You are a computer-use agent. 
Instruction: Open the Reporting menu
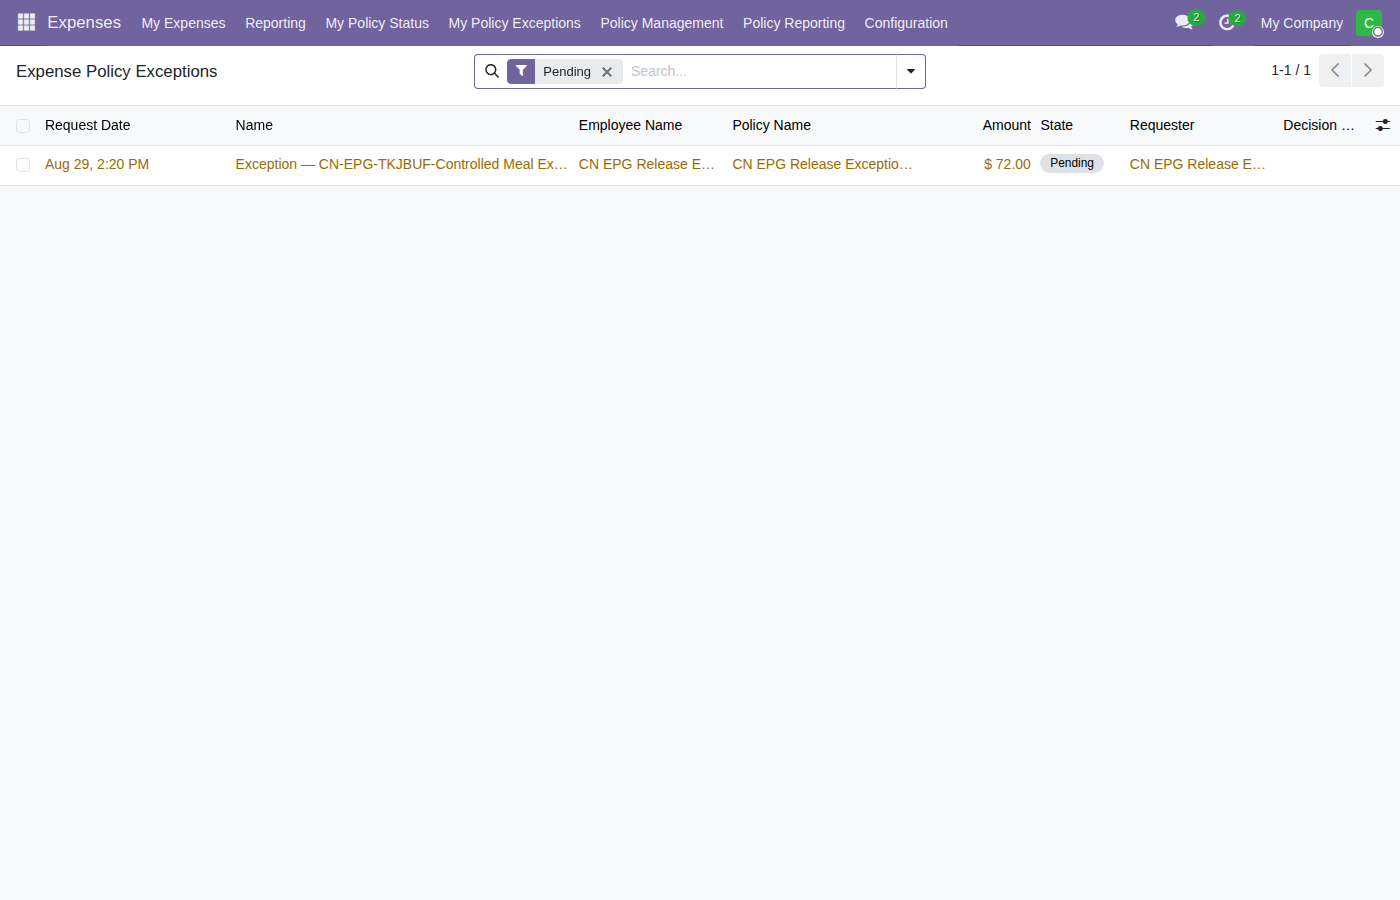pos(275,23)
